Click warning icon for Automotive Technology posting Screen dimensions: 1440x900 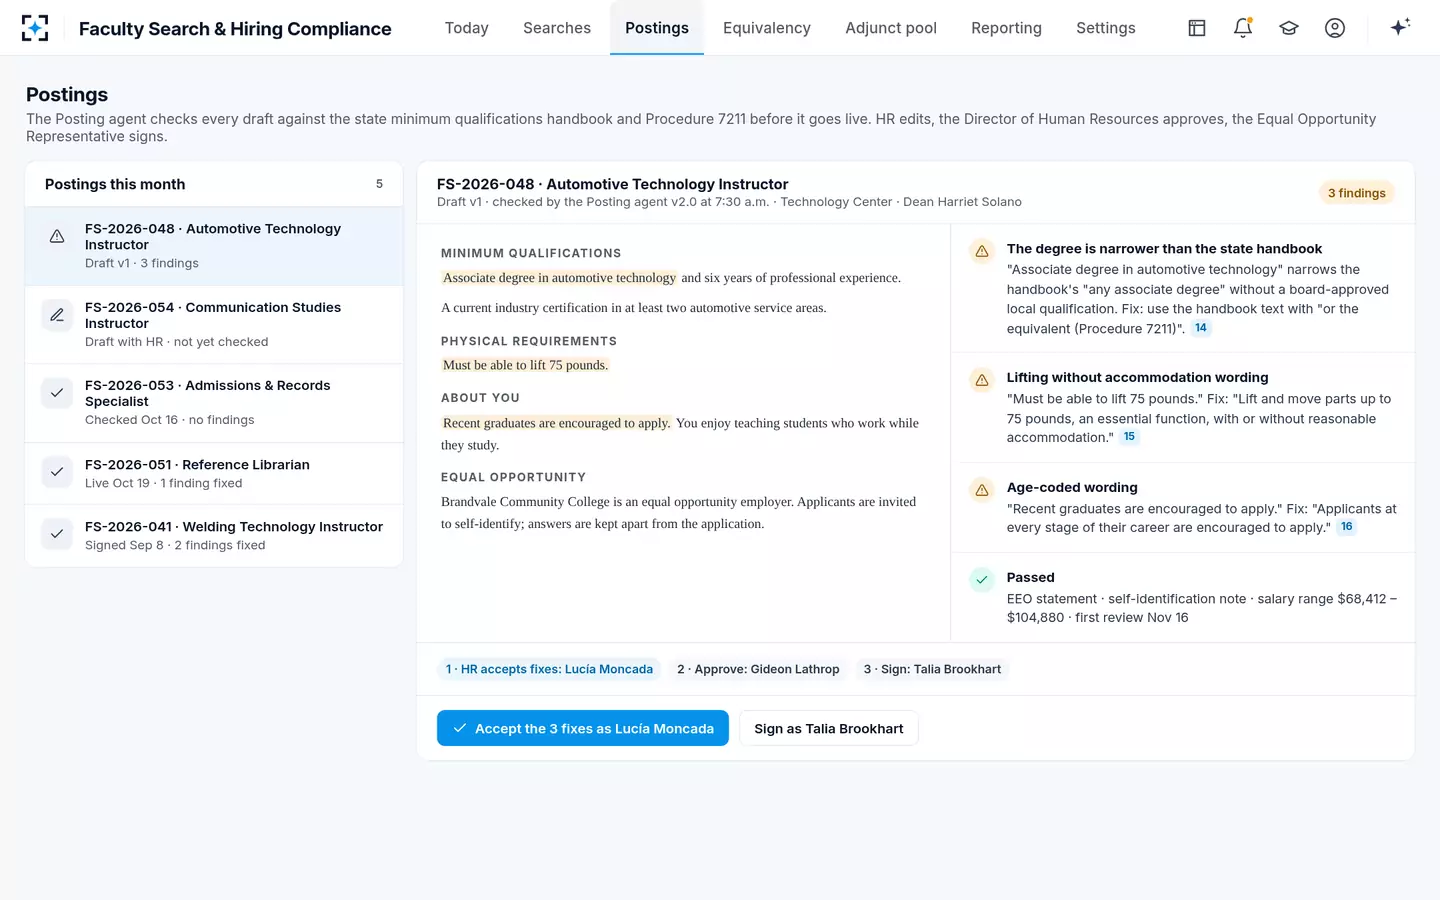click(57, 236)
